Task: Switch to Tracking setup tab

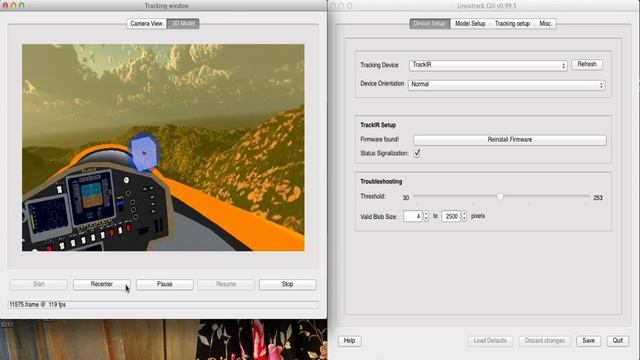Action: point(512,24)
